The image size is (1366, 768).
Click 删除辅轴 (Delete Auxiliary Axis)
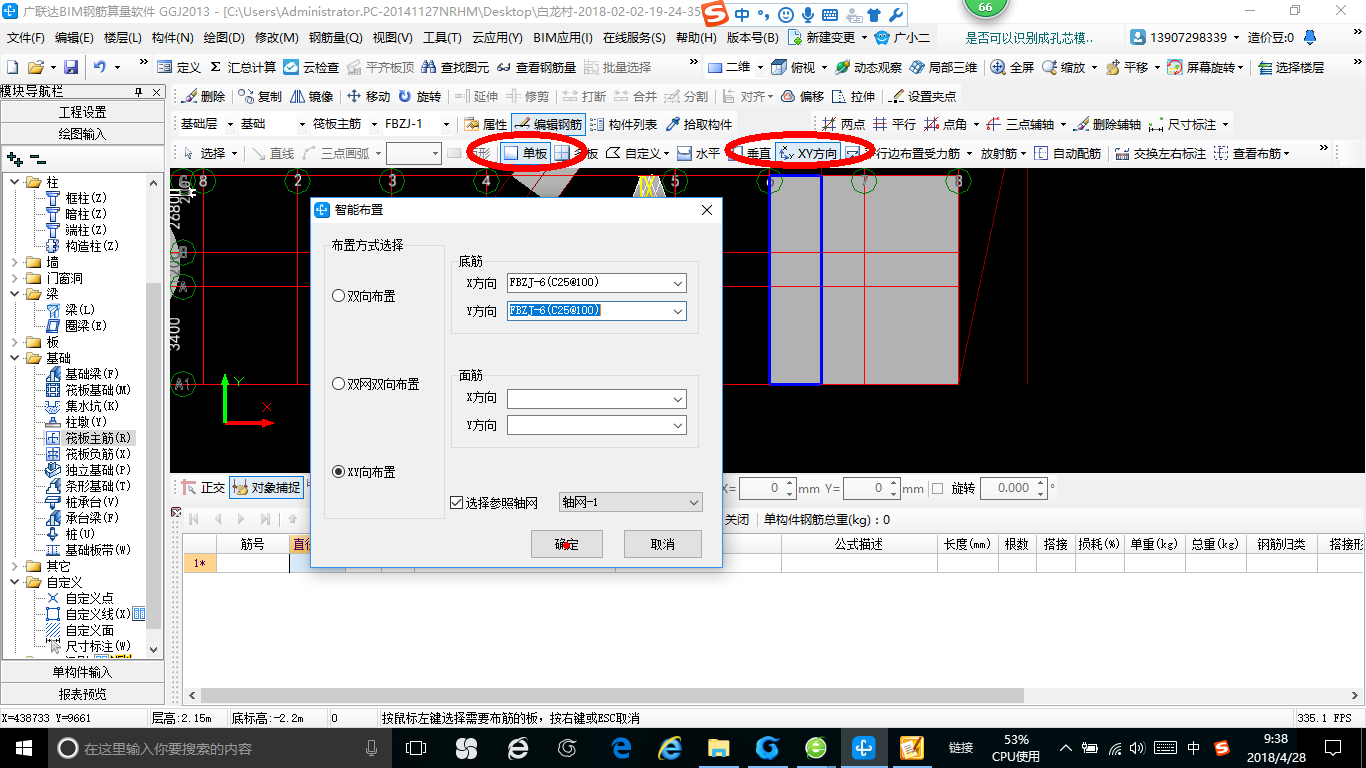(x=1107, y=124)
